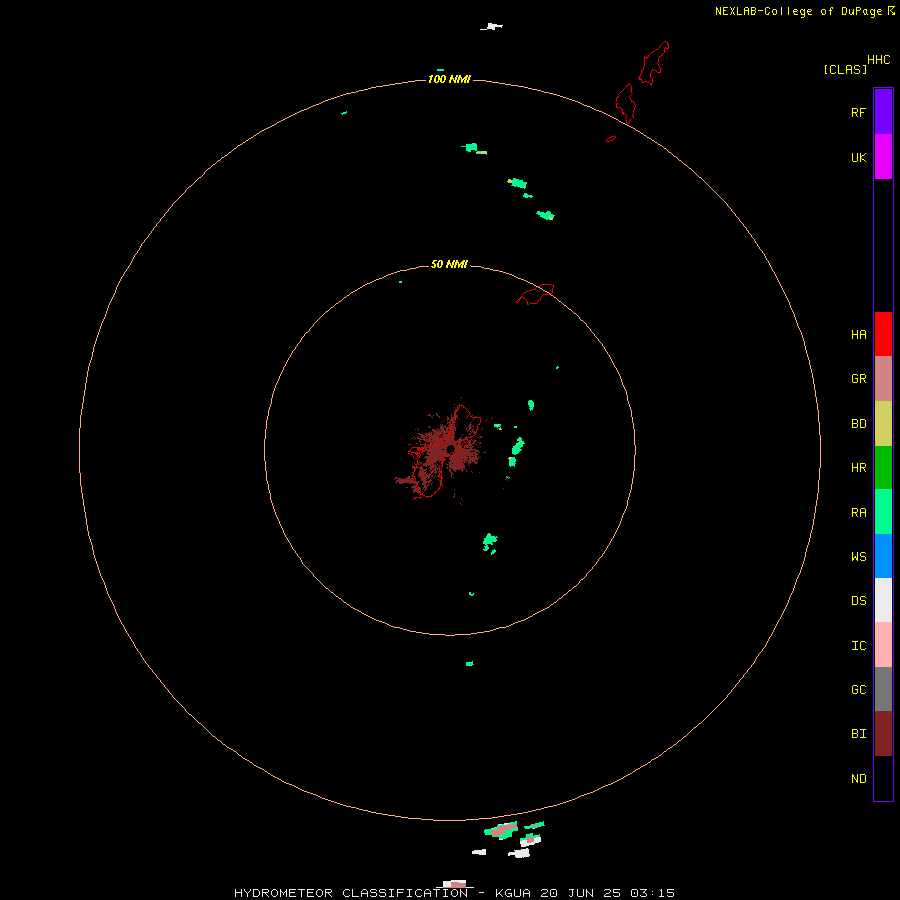
Task: Click the GC legend label
Action: click(x=858, y=690)
